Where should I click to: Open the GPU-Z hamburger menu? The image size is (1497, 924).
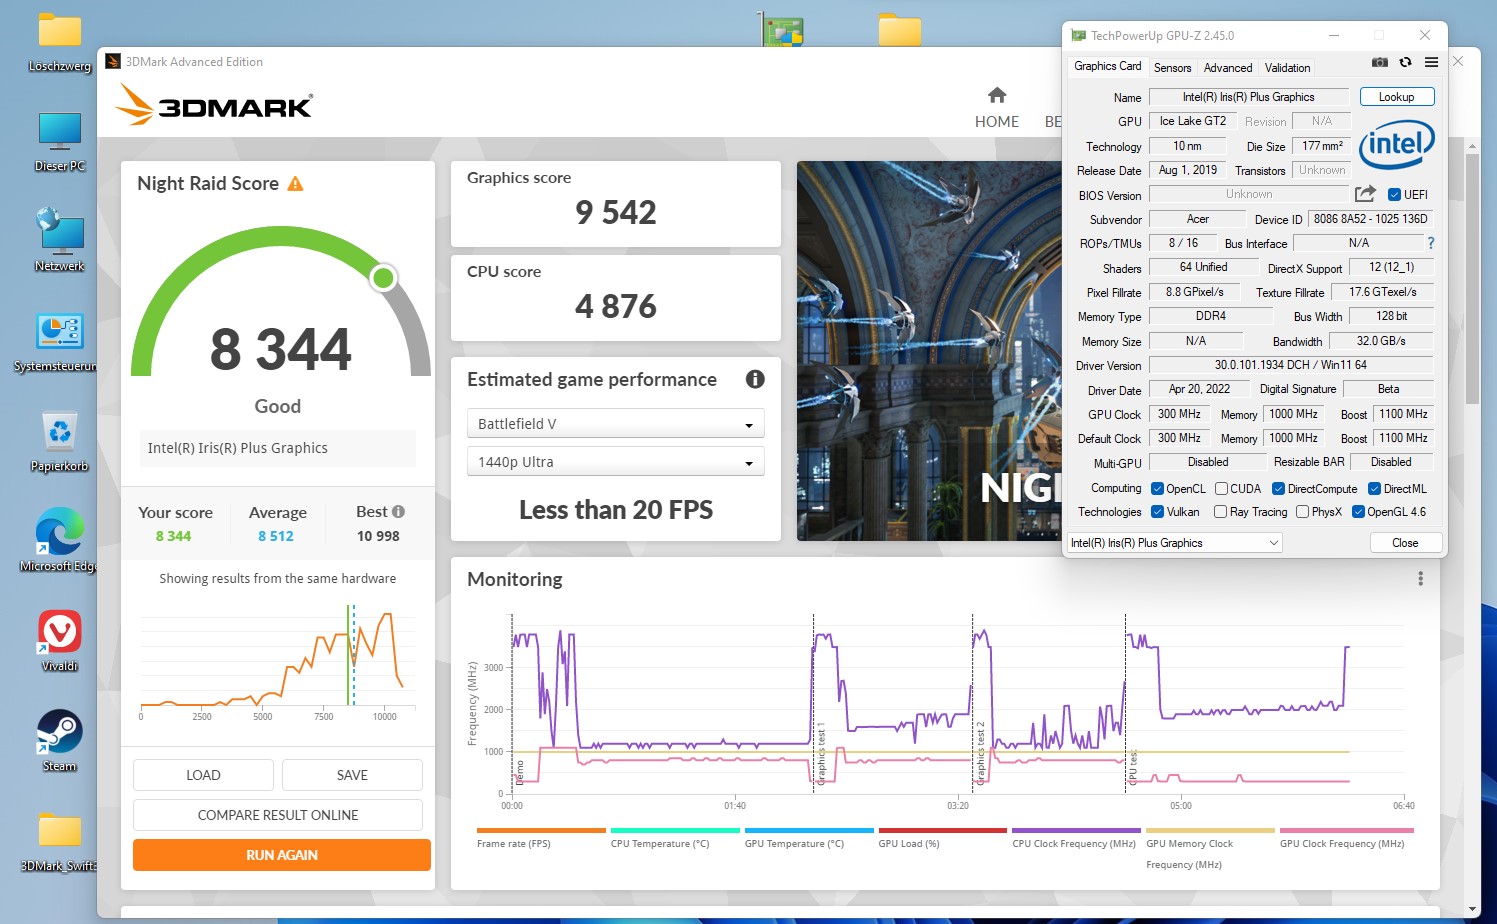point(1431,62)
